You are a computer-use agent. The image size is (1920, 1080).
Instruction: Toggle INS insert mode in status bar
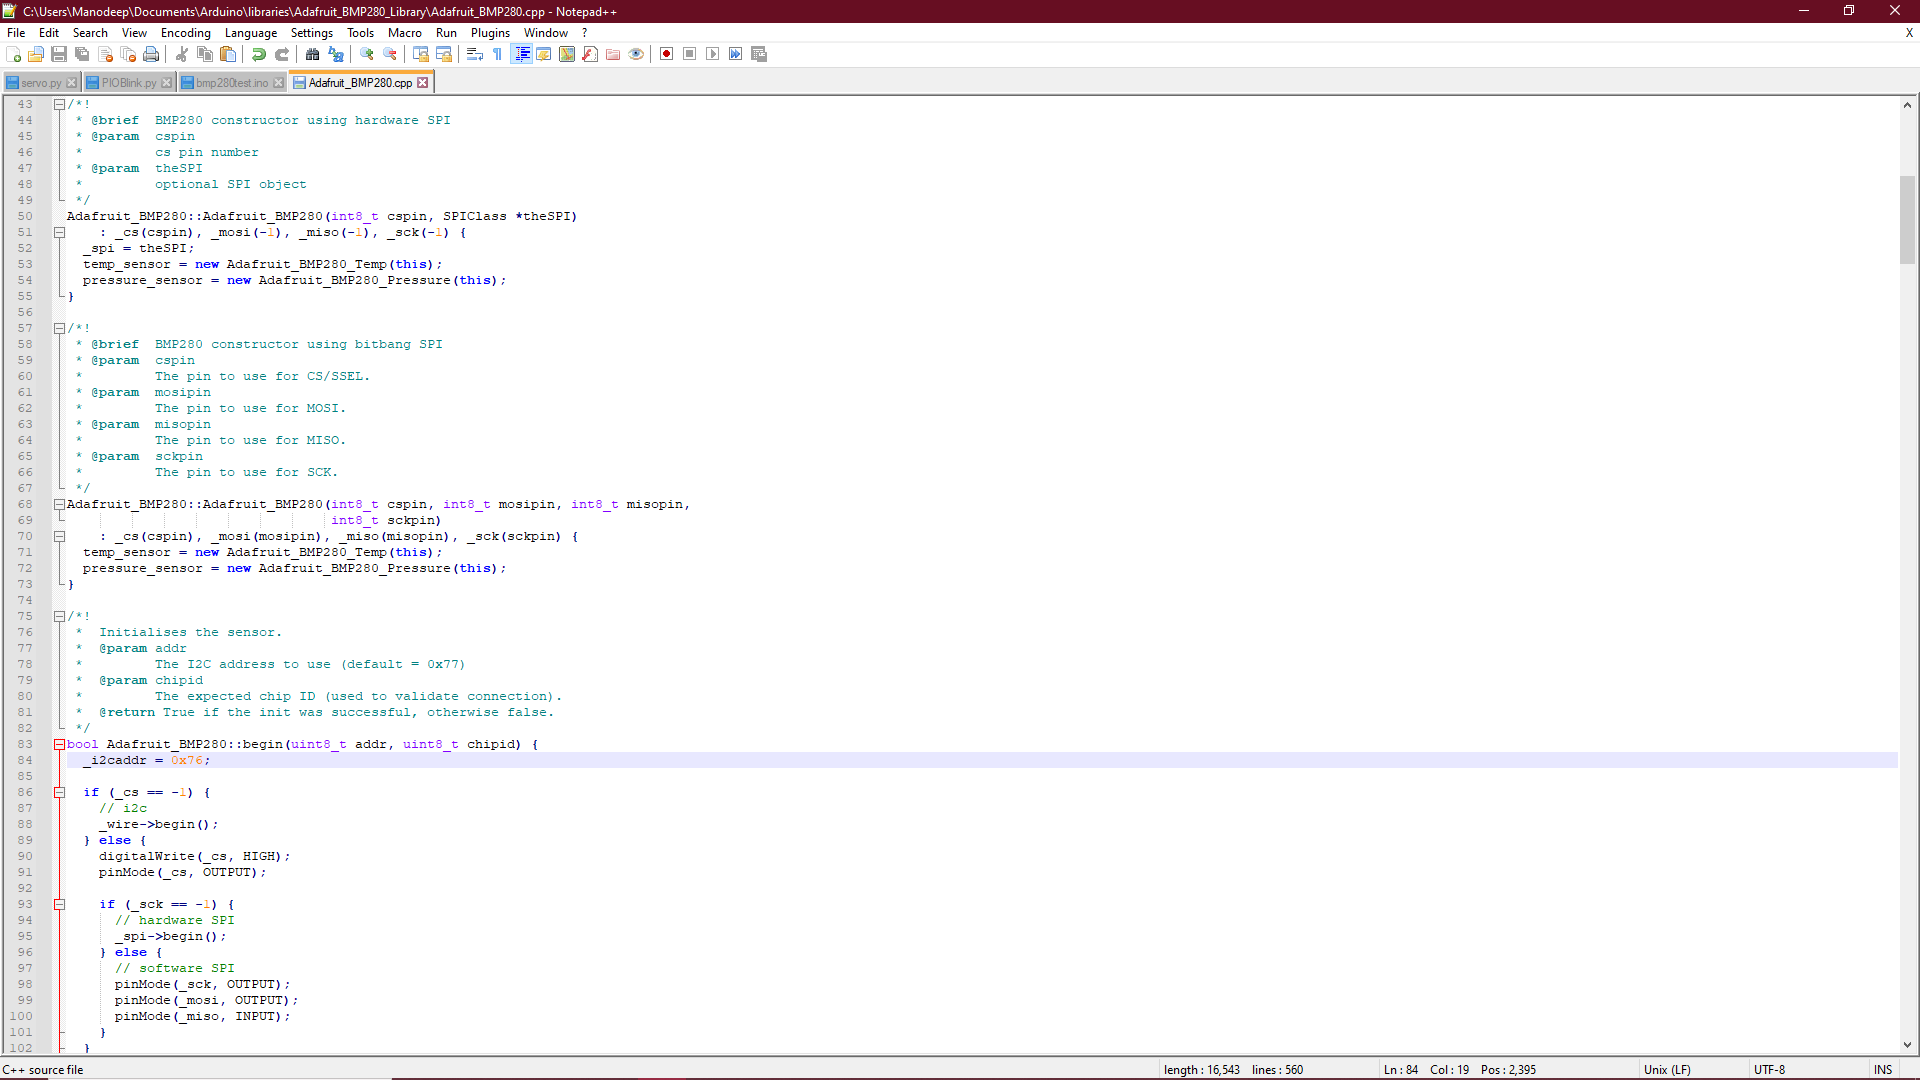point(1883,1069)
